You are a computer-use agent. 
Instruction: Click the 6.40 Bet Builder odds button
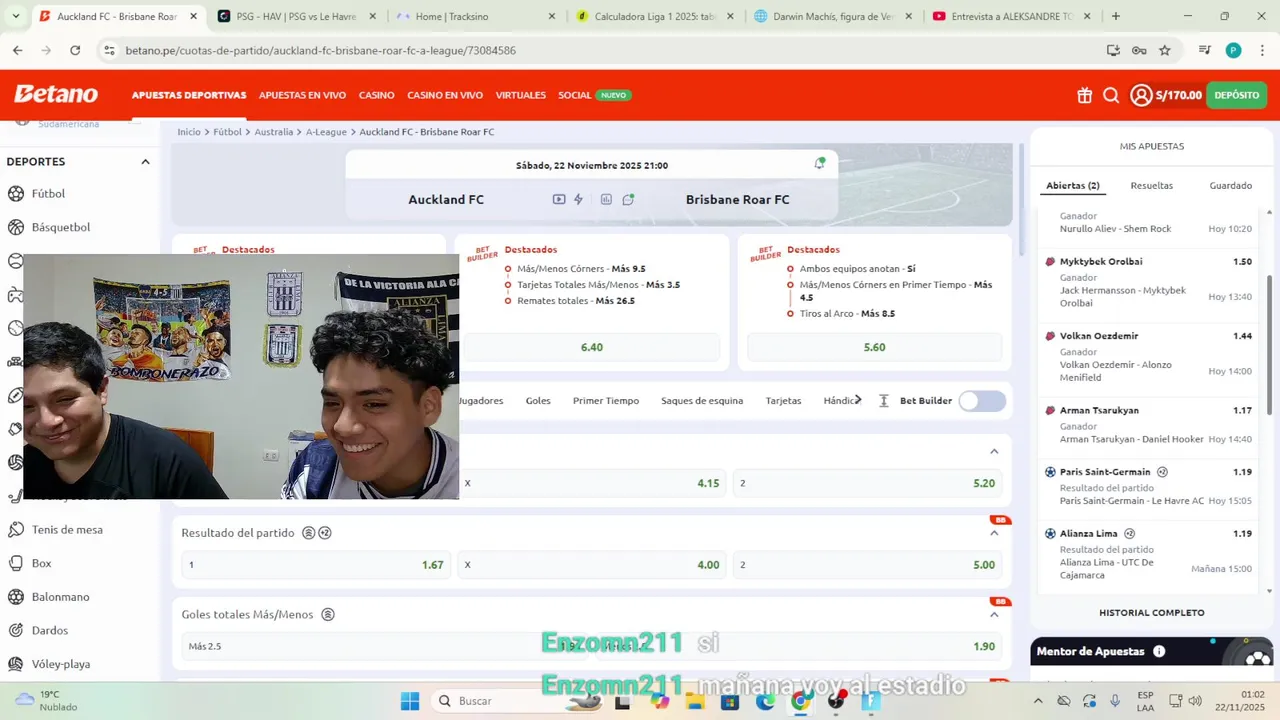[x=591, y=347]
